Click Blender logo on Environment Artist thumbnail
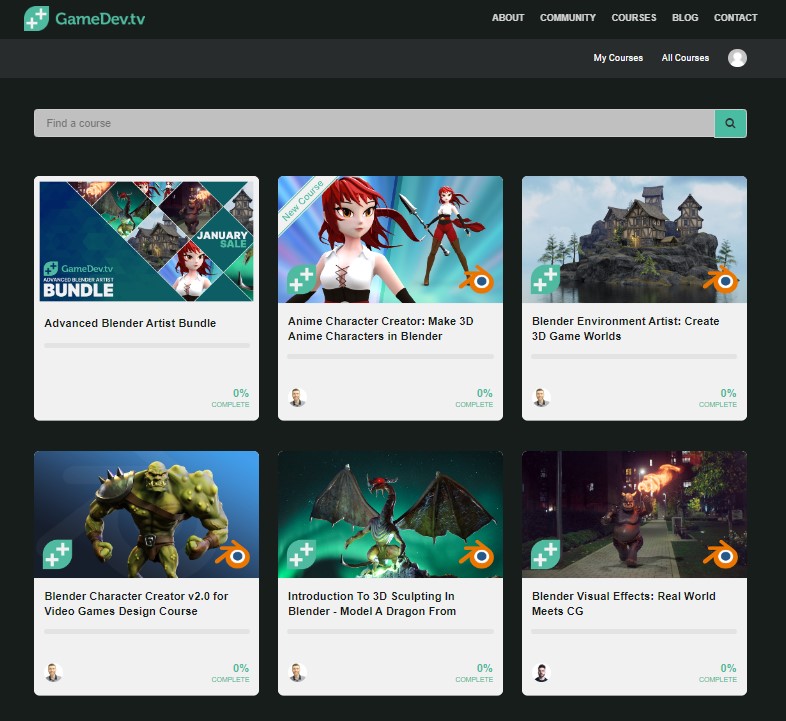The height and width of the screenshot is (721, 786). pos(721,280)
